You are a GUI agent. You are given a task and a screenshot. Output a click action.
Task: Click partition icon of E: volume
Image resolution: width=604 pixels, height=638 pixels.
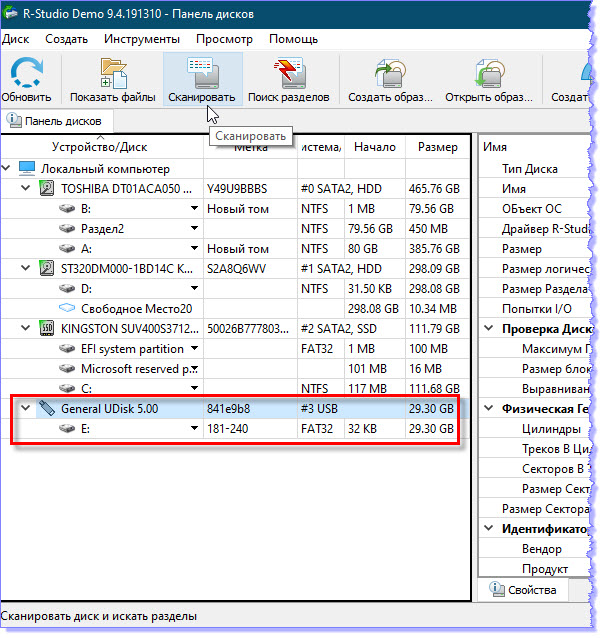(x=67, y=430)
